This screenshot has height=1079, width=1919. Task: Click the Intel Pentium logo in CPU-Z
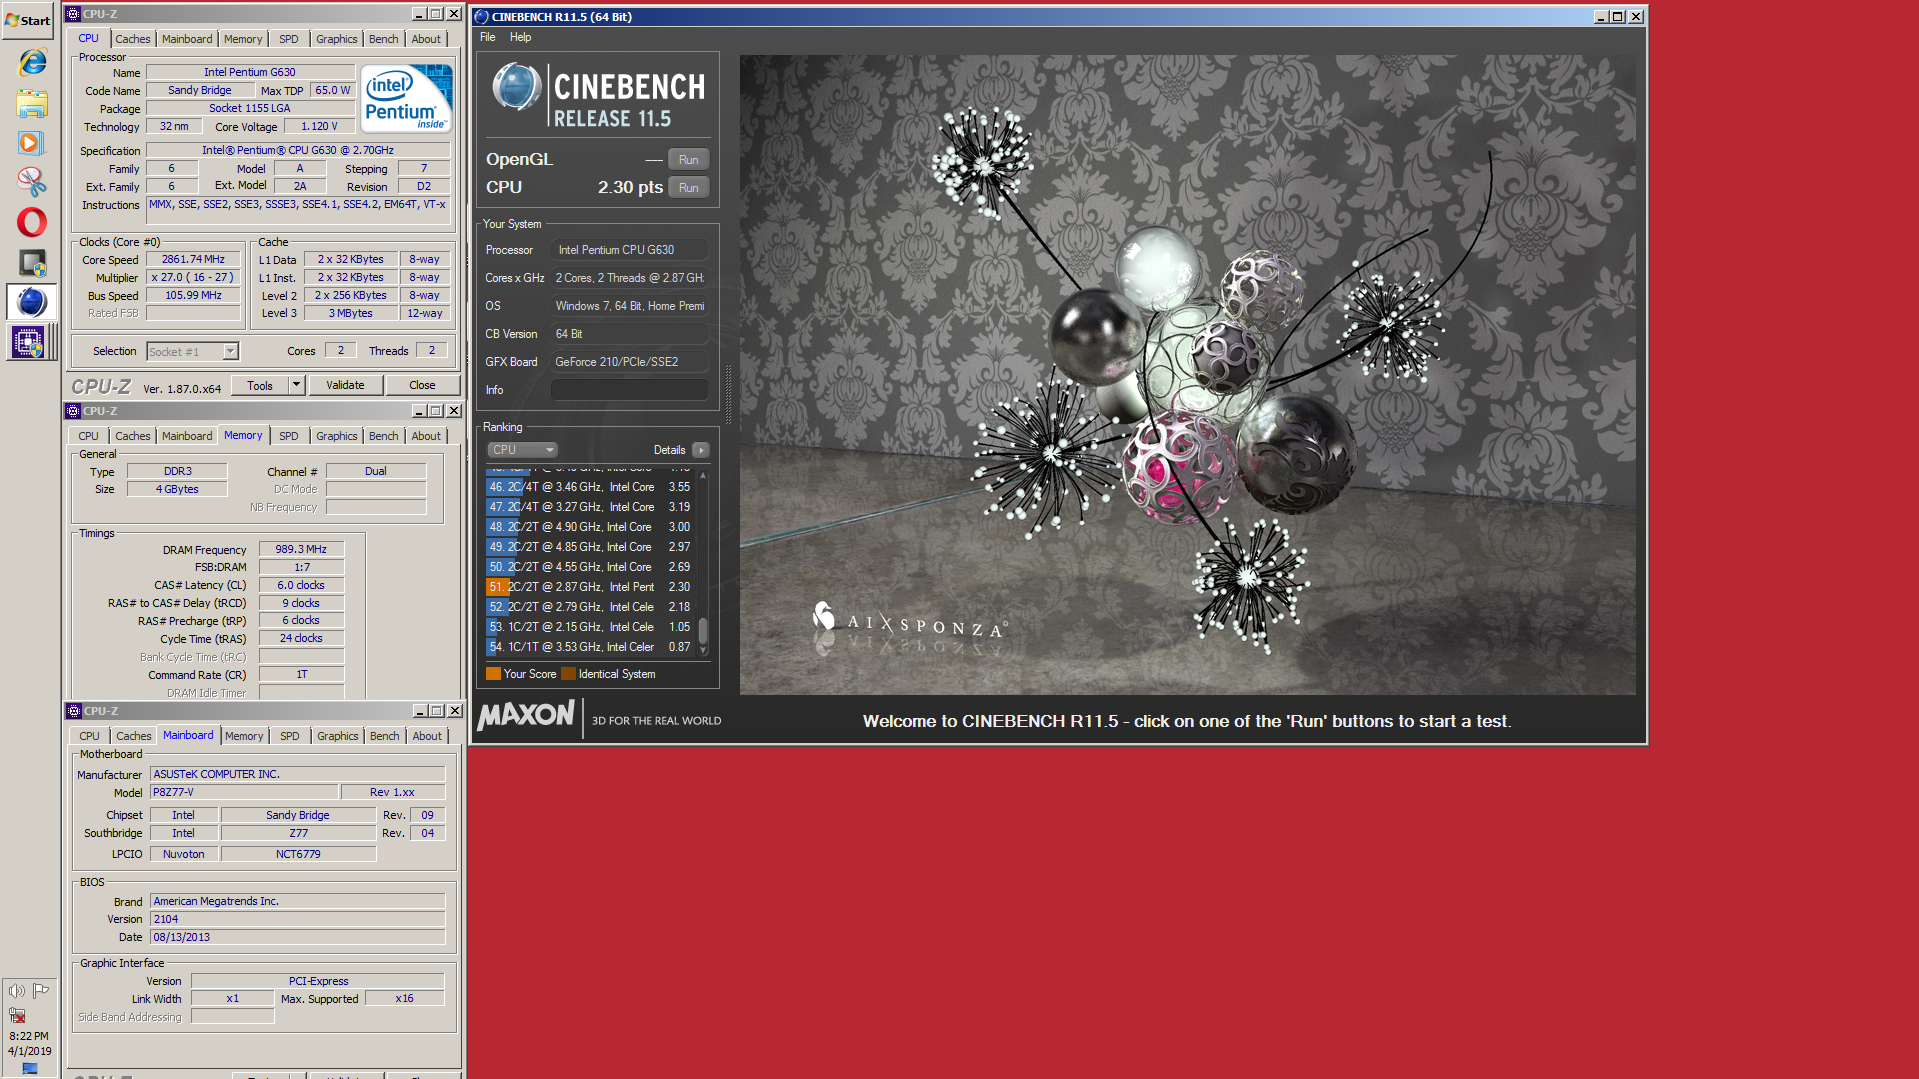coord(407,98)
